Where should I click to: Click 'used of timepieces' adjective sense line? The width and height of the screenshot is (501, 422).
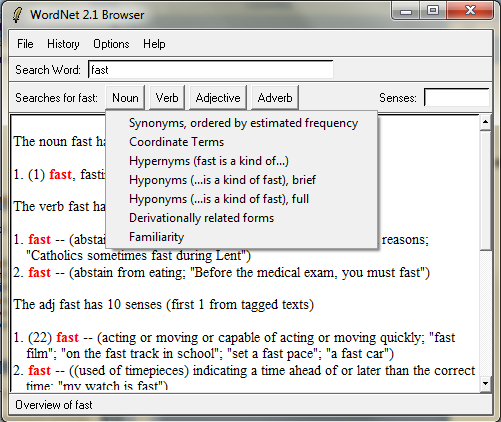(244, 370)
